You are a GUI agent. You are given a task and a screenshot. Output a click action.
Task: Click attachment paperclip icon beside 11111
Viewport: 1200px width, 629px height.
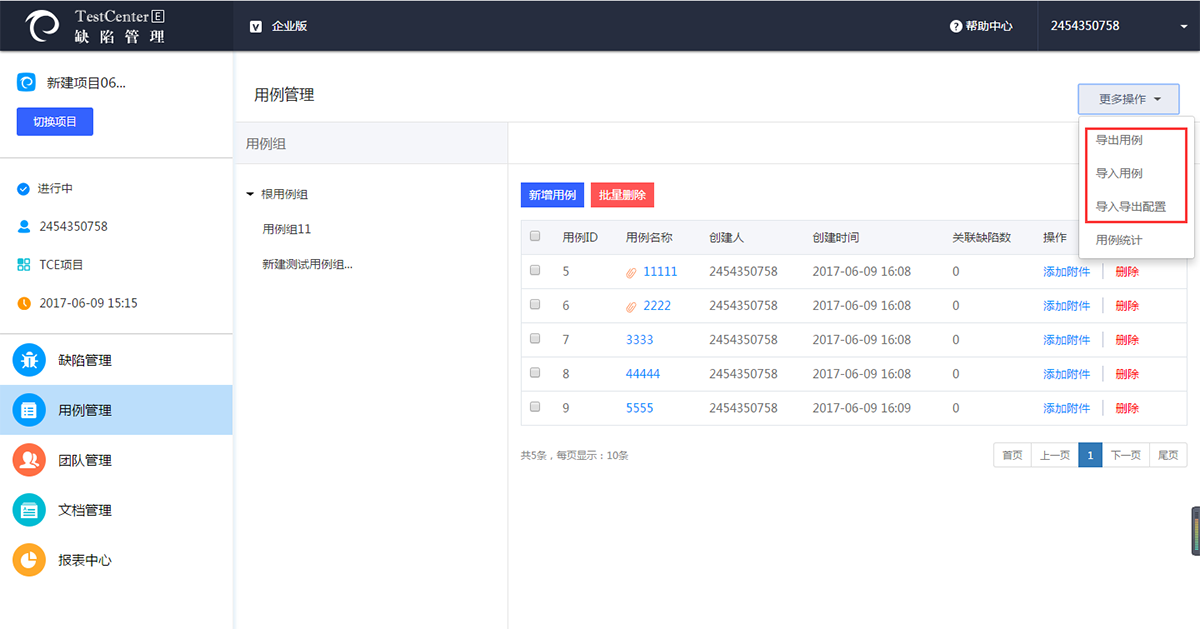point(631,272)
